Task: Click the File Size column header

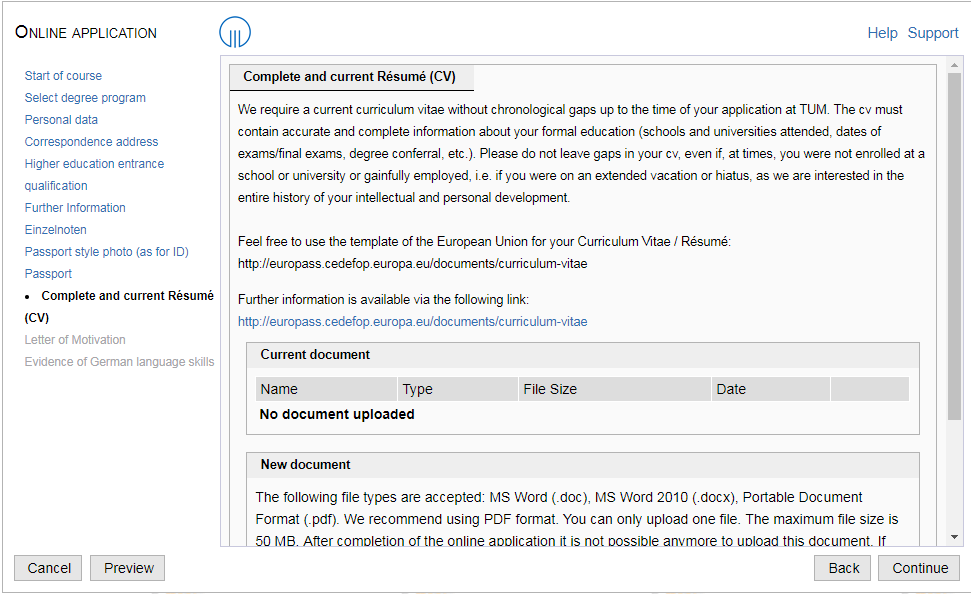Action: (614, 389)
